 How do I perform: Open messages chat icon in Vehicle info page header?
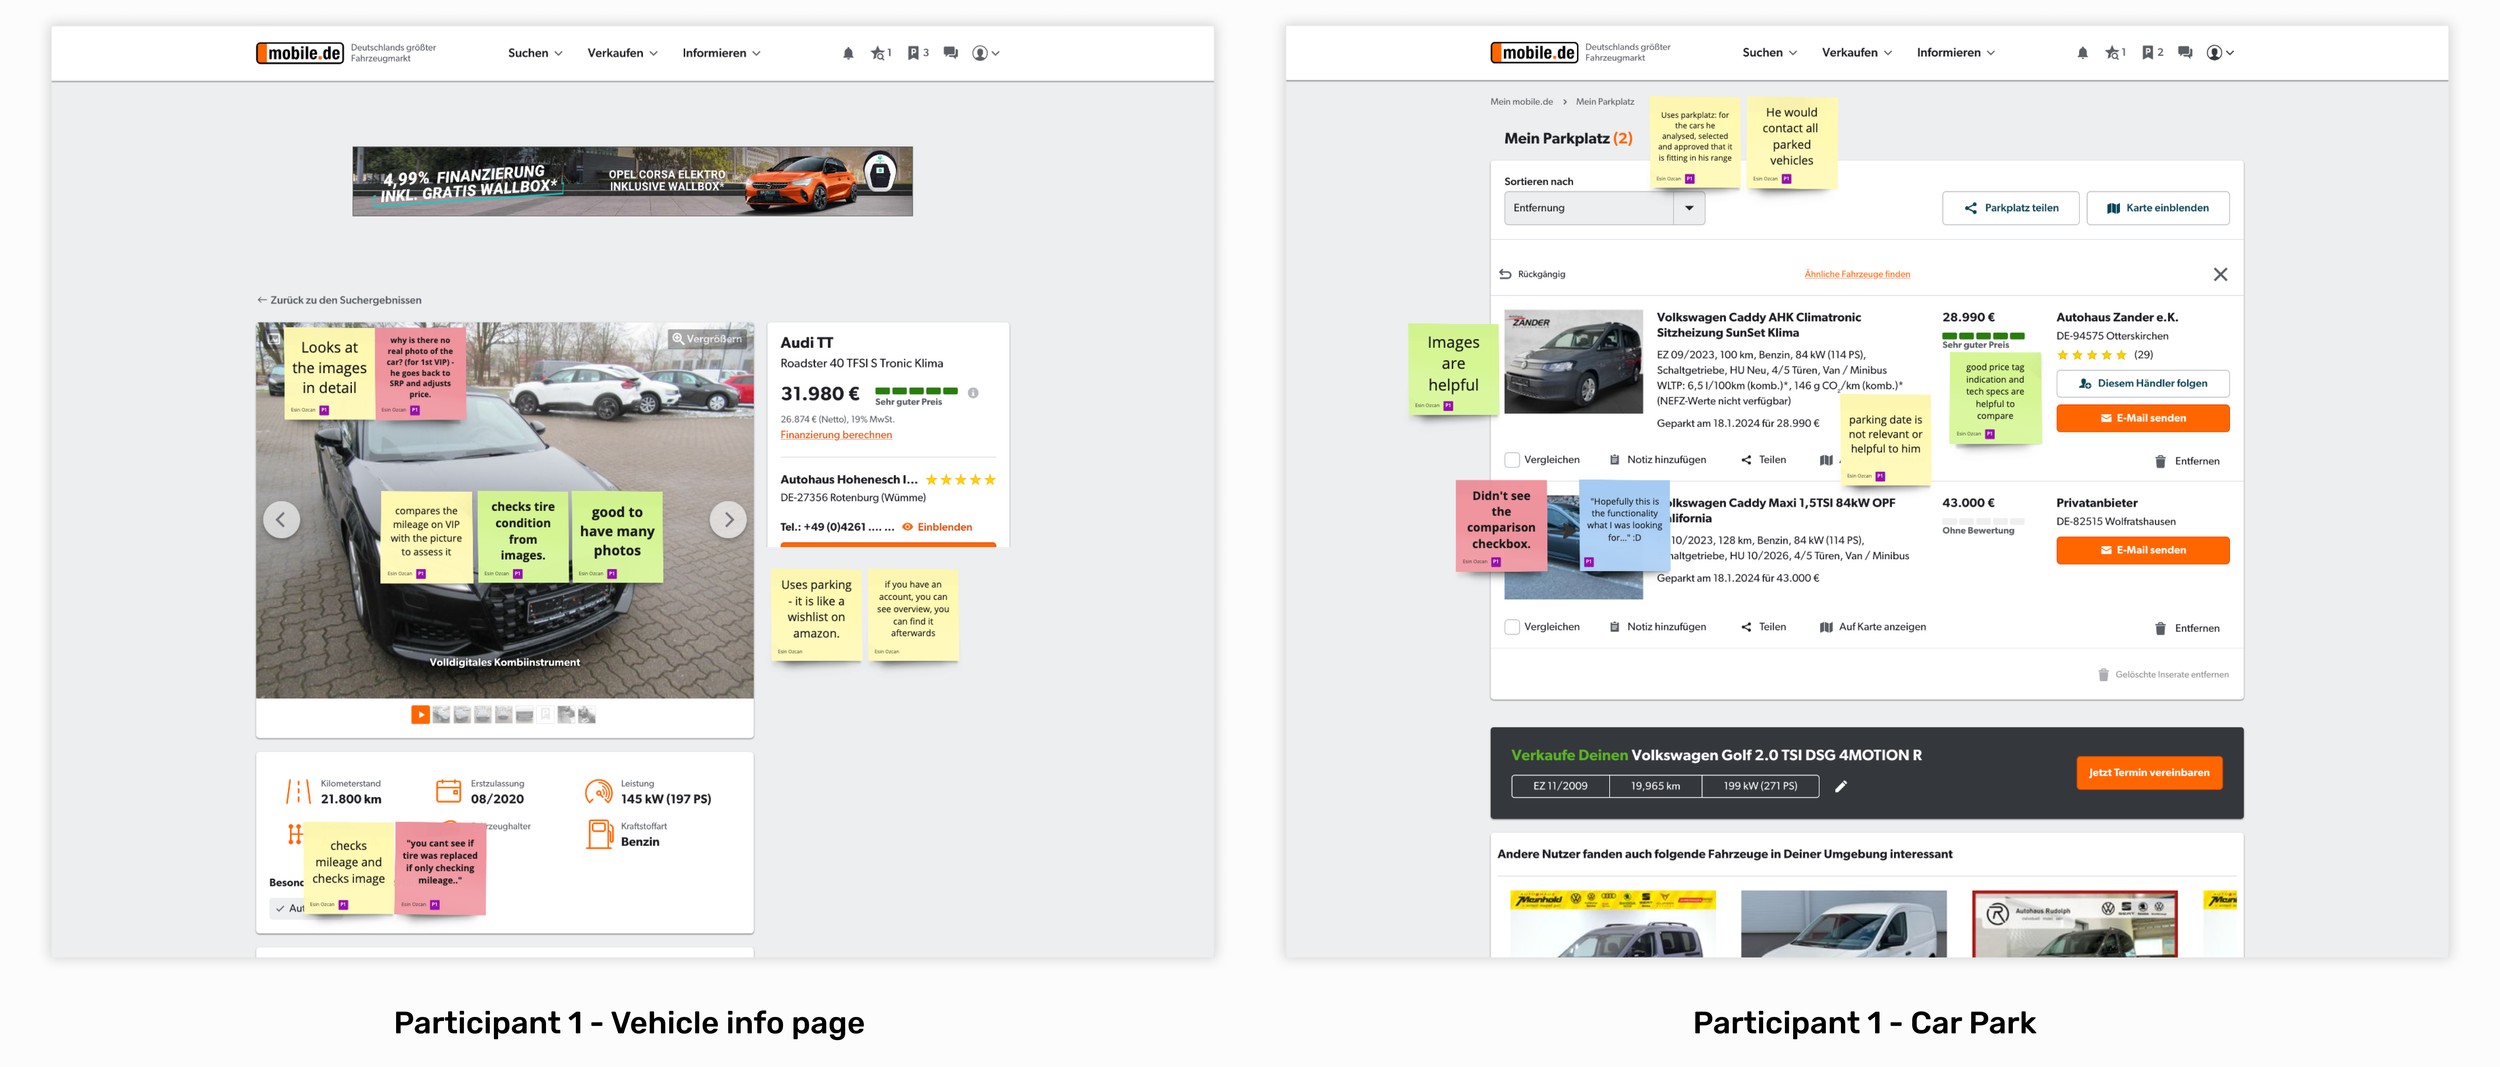(951, 53)
